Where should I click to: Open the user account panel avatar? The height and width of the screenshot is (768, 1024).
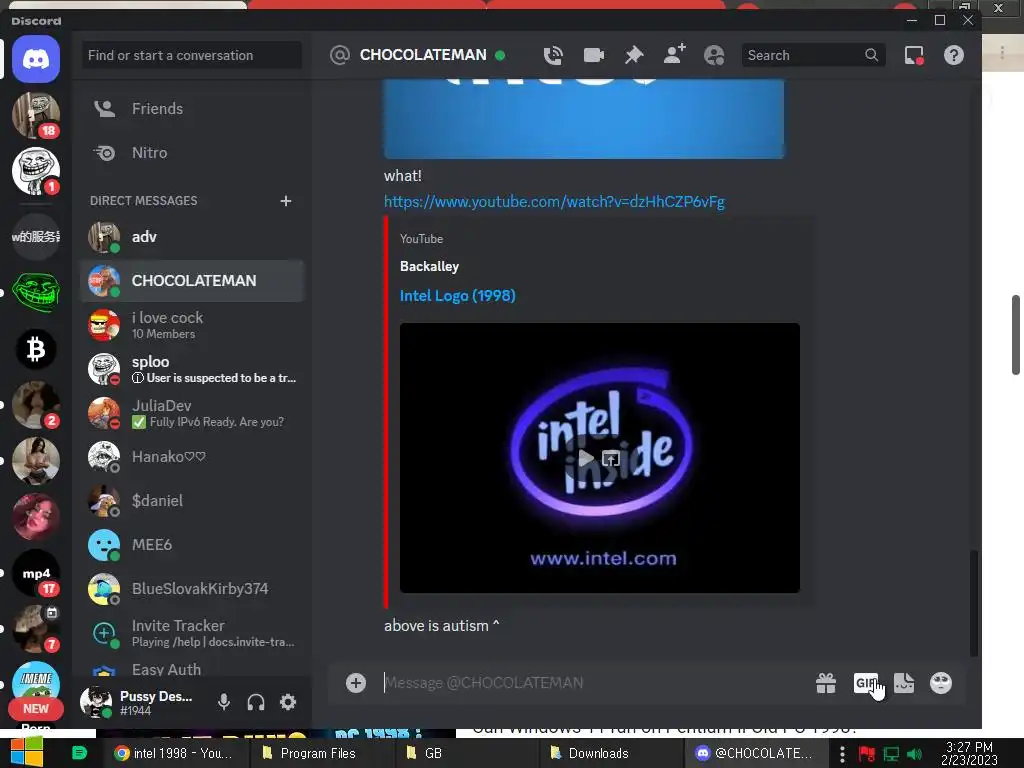point(96,702)
